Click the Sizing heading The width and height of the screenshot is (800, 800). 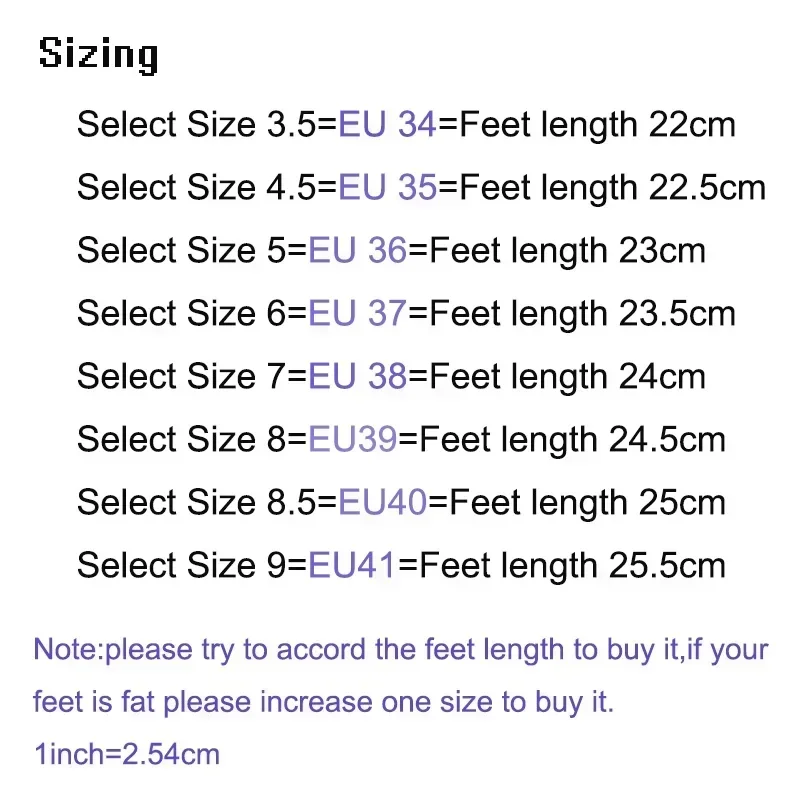pyautogui.click(x=98, y=54)
